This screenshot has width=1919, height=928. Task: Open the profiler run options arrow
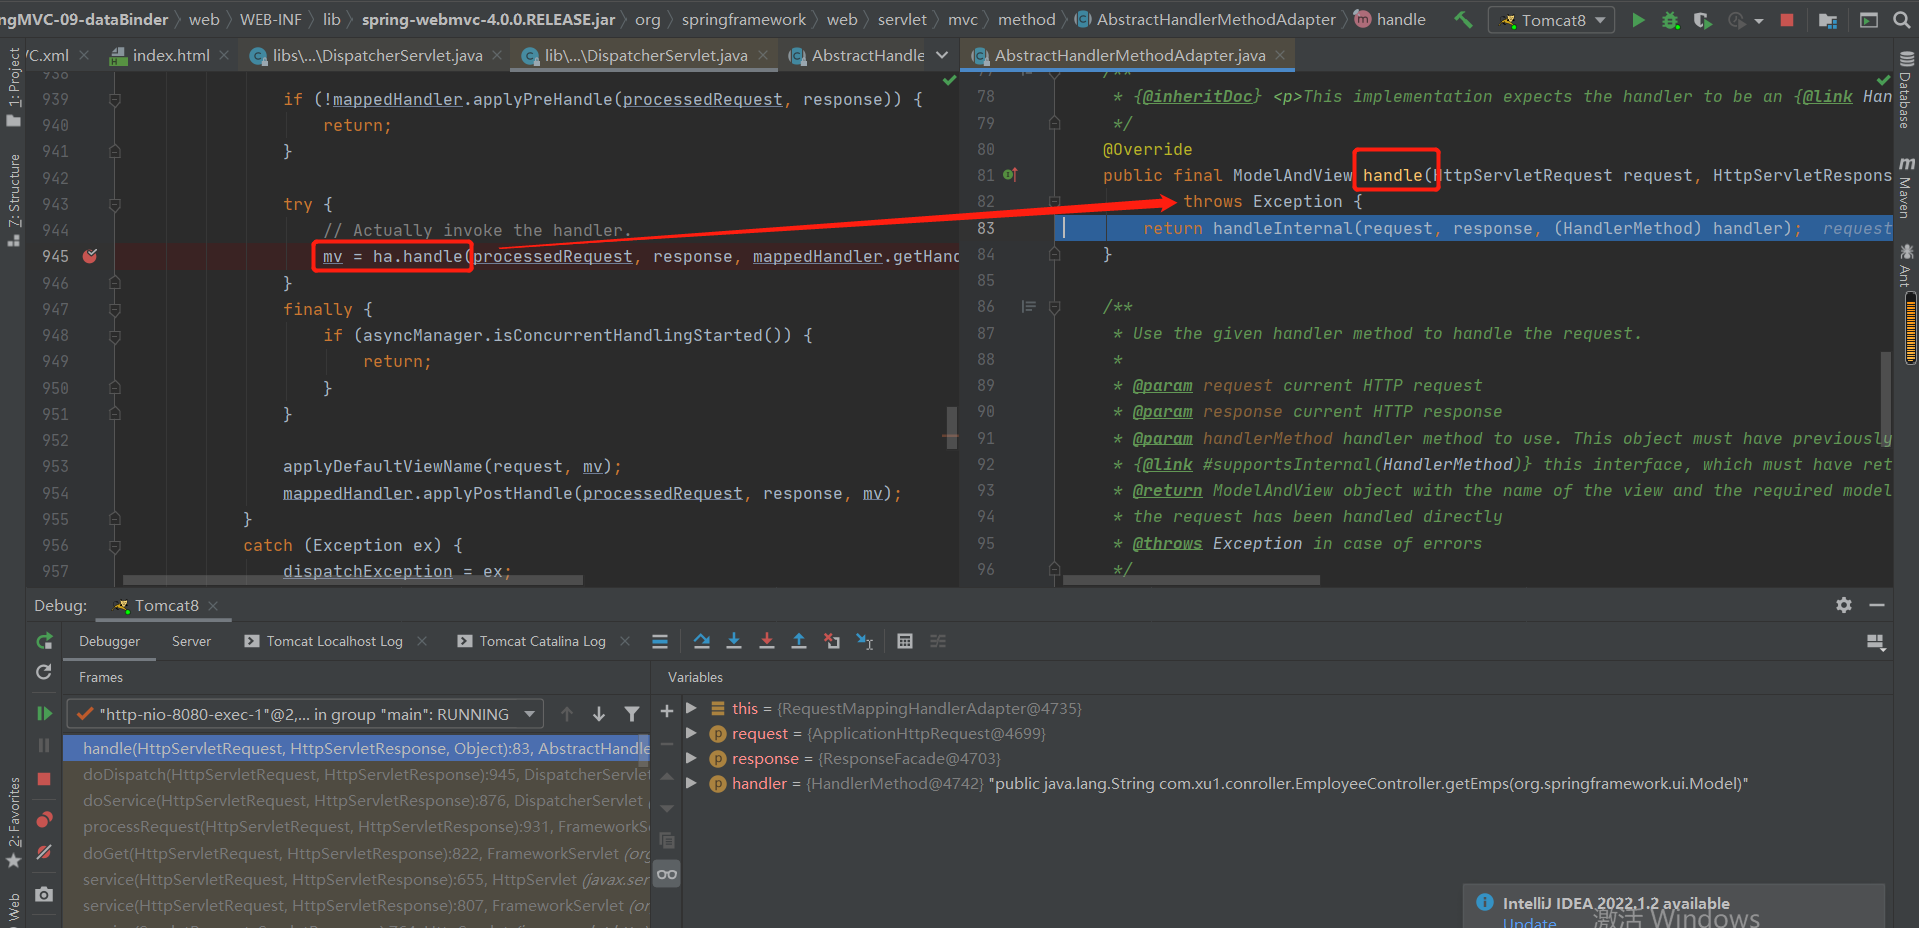click(x=1759, y=20)
